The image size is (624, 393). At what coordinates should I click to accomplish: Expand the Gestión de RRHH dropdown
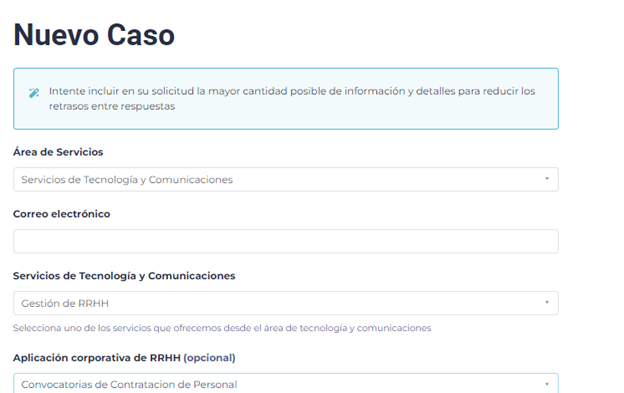pyautogui.click(x=286, y=303)
